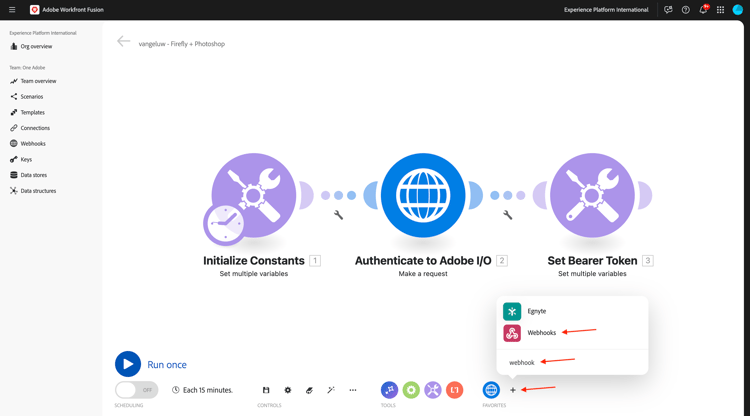Open the notifications bell
Viewport: 750px width, 416px height.
(x=703, y=10)
